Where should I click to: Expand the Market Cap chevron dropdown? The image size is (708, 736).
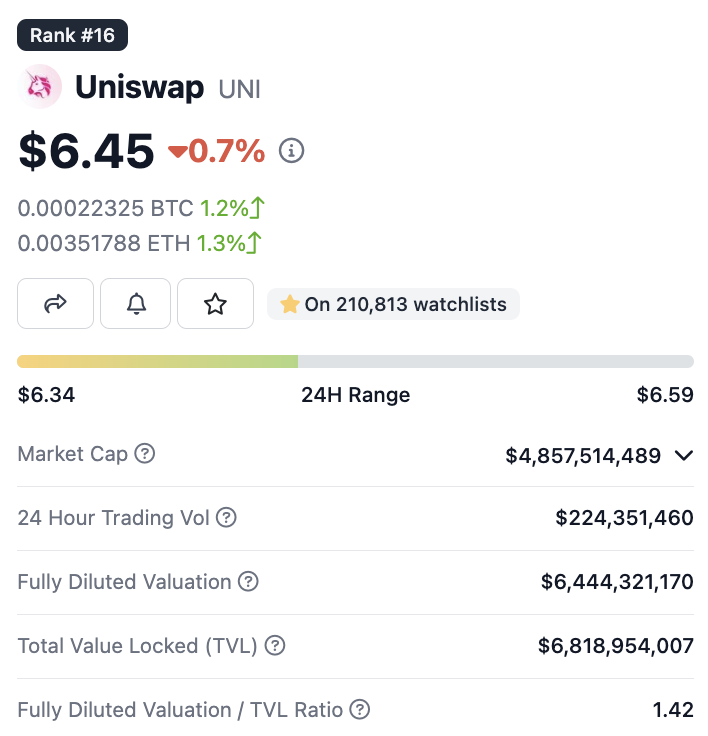684,456
